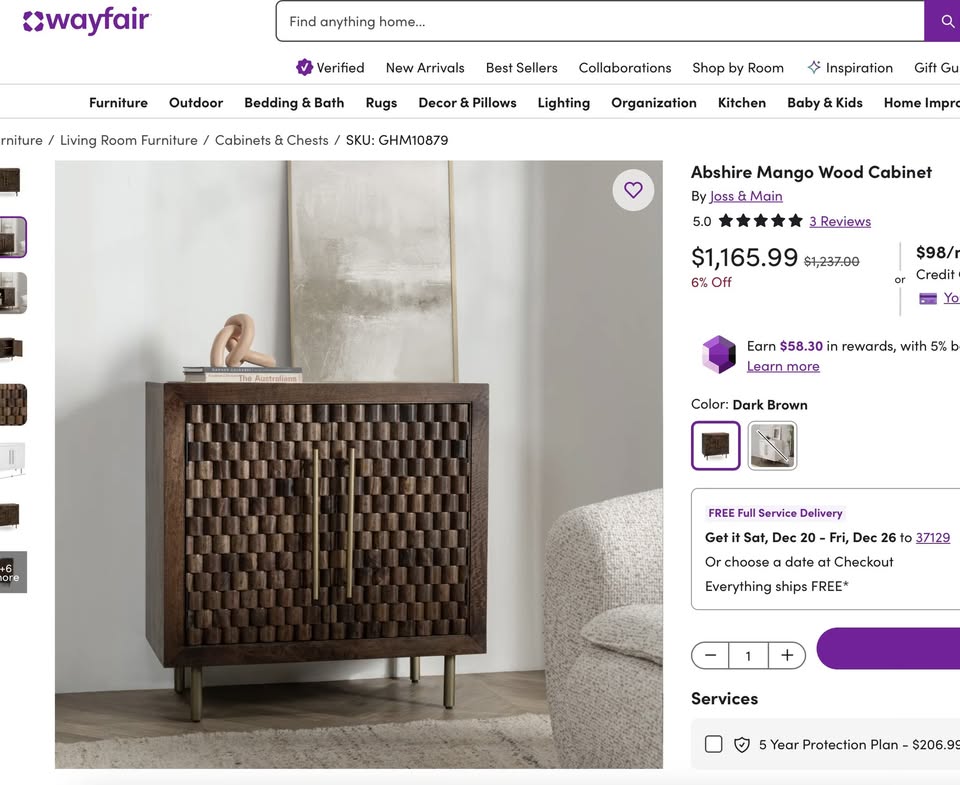Viewport: 960px width, 785px height.
Task: Click the Verified badge icon
Action: 304,67
